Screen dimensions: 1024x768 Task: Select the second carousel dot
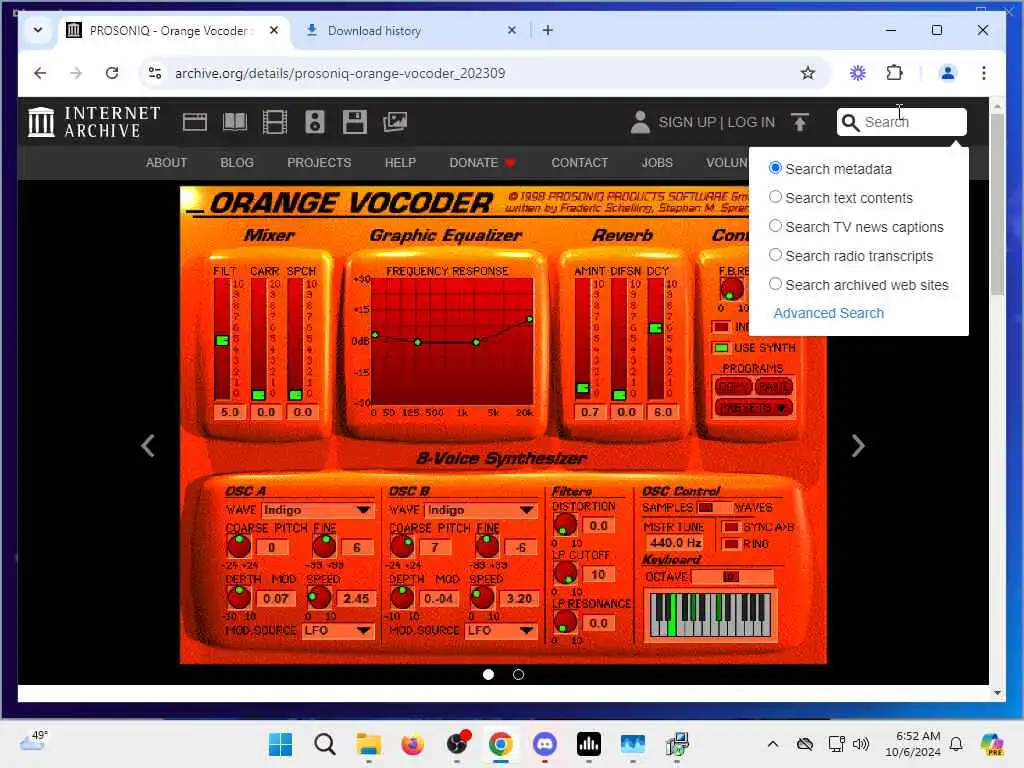[519, 675]
